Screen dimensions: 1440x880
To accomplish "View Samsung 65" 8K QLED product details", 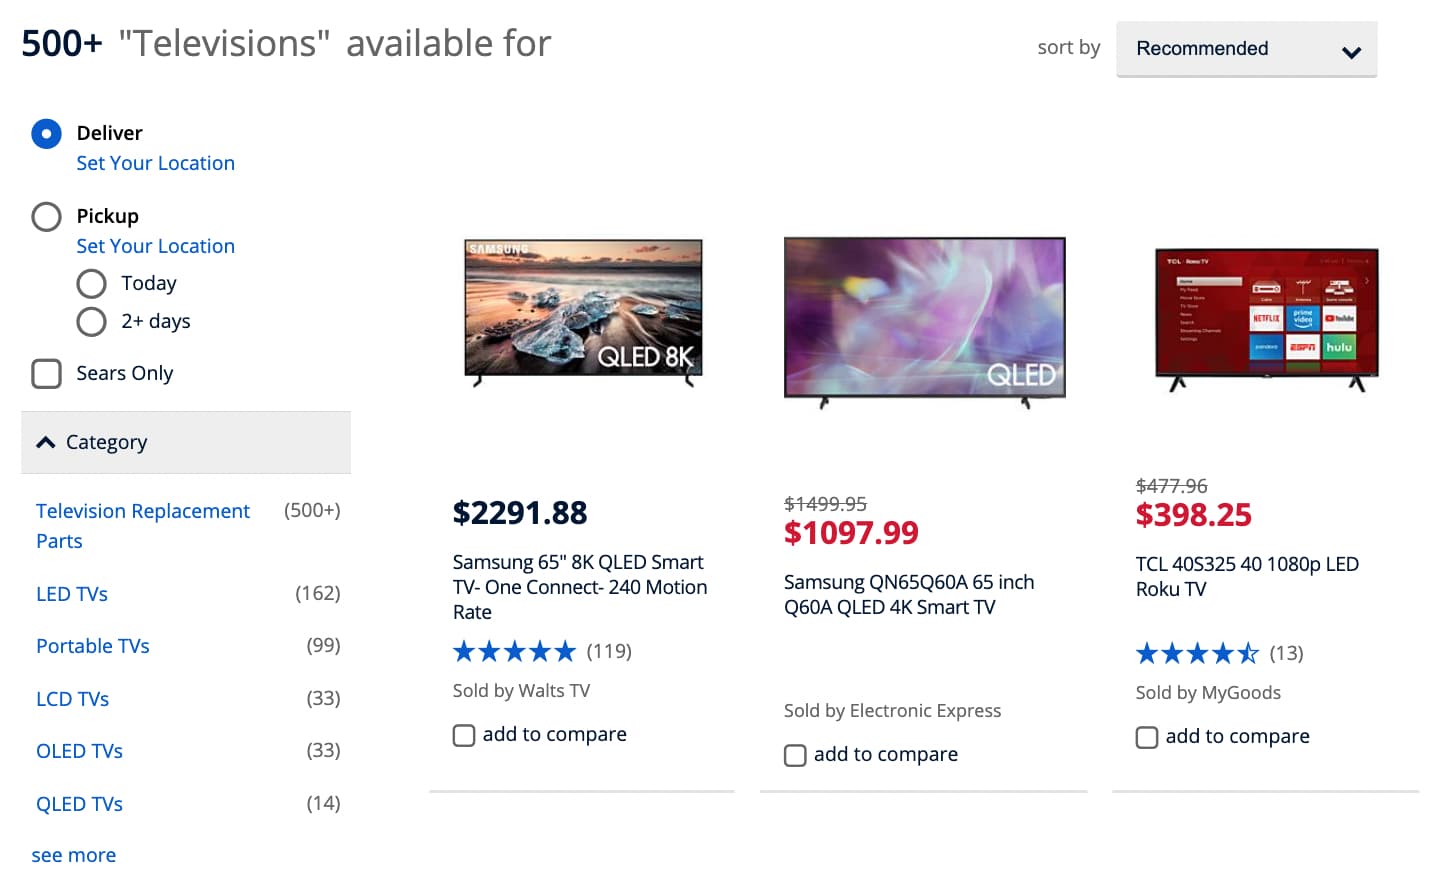I will click(580, 587).
